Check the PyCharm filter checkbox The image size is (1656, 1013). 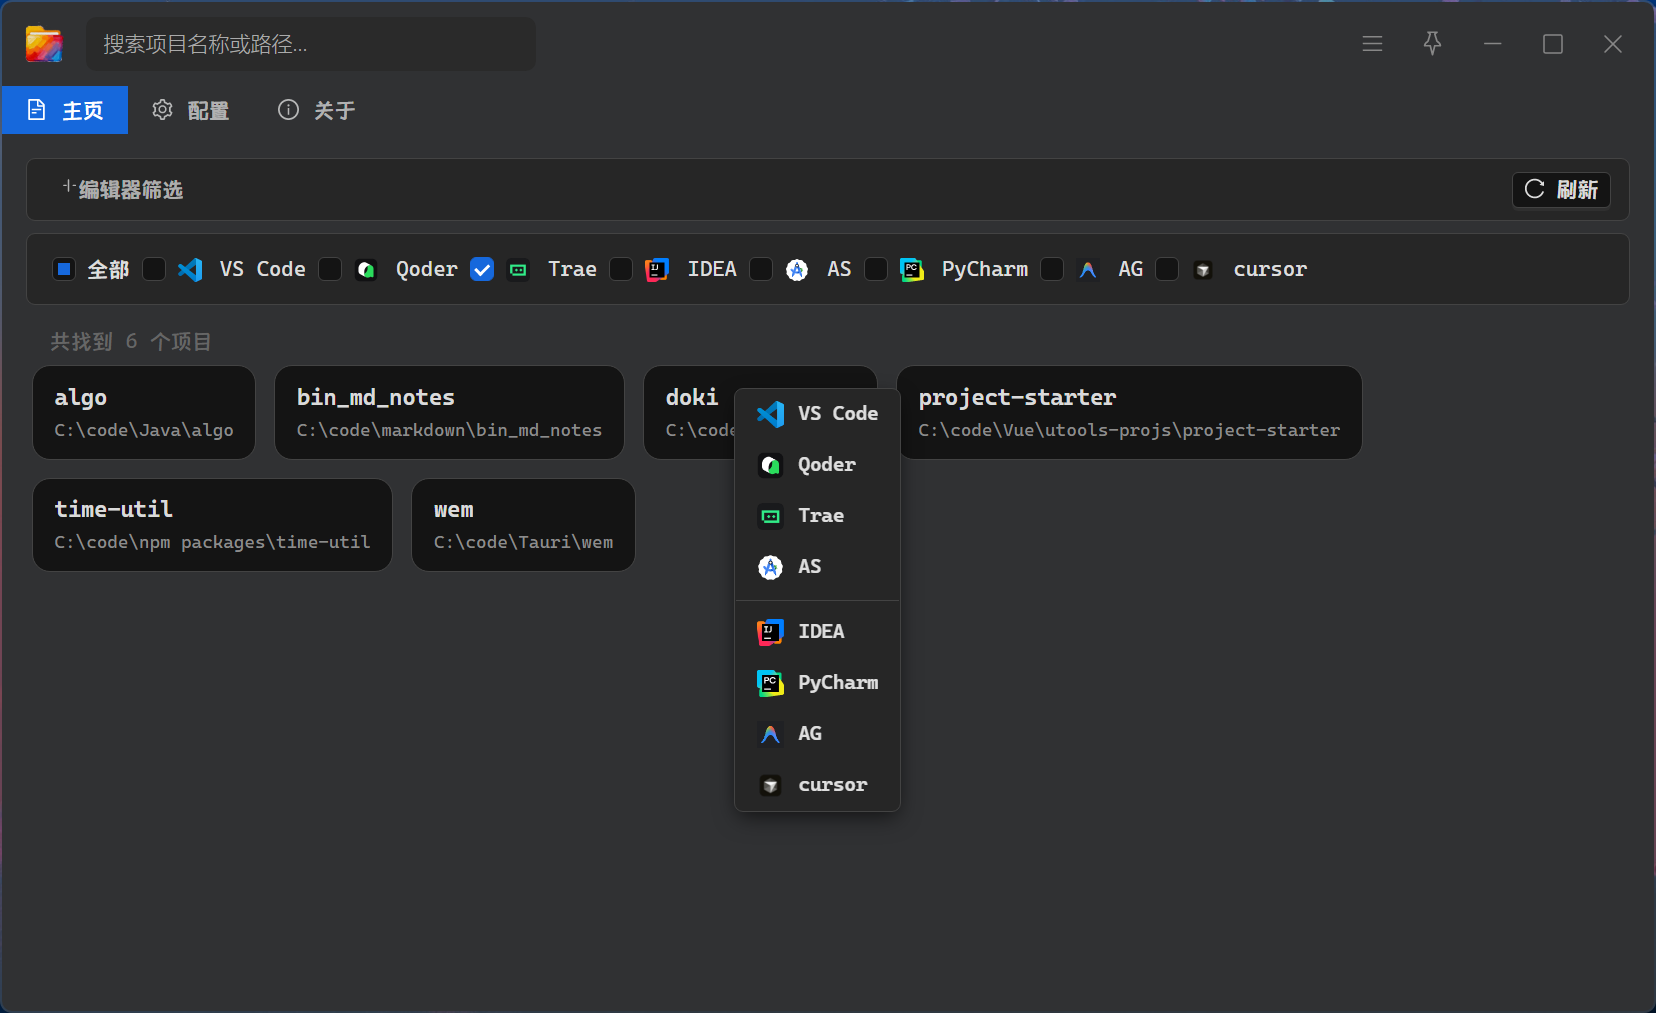click(876, 270)
